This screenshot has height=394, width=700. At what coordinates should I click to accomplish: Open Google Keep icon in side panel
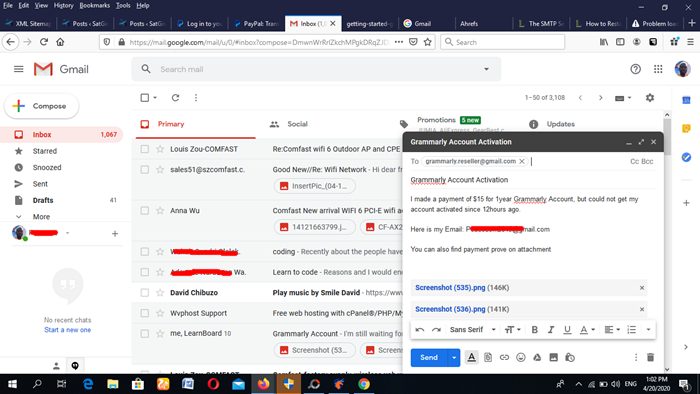(x=686, y=129)
